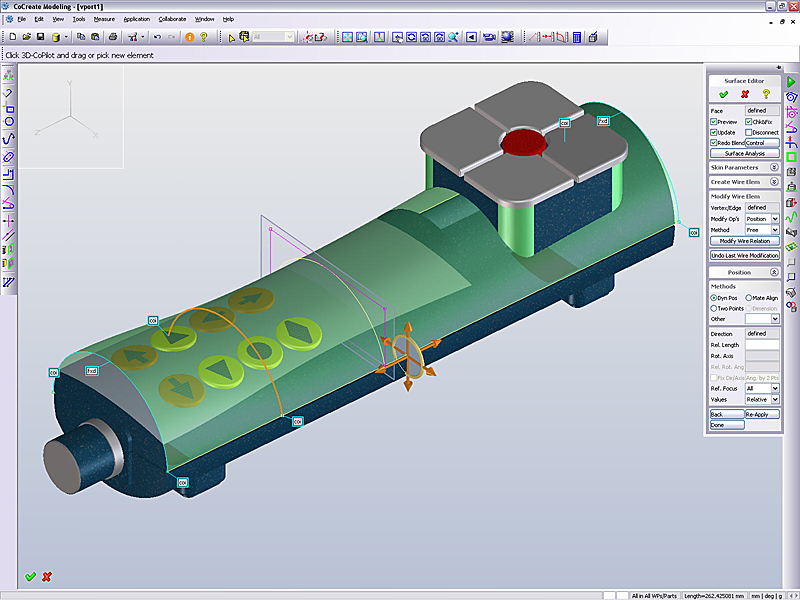Image resolution: width=800 pixels, height=600 pixels.
Task: Click the Surface Analysis button
Action: [744, 153]
